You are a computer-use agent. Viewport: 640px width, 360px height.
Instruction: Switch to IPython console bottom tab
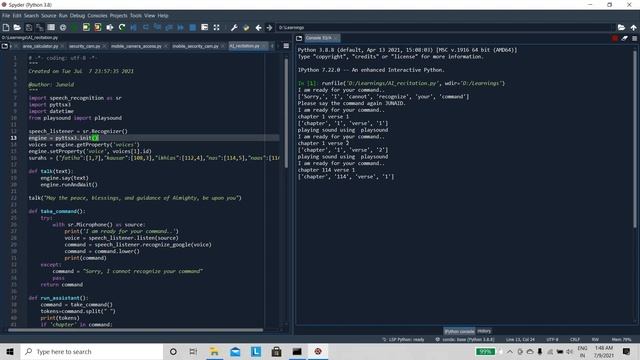[459, 331]
